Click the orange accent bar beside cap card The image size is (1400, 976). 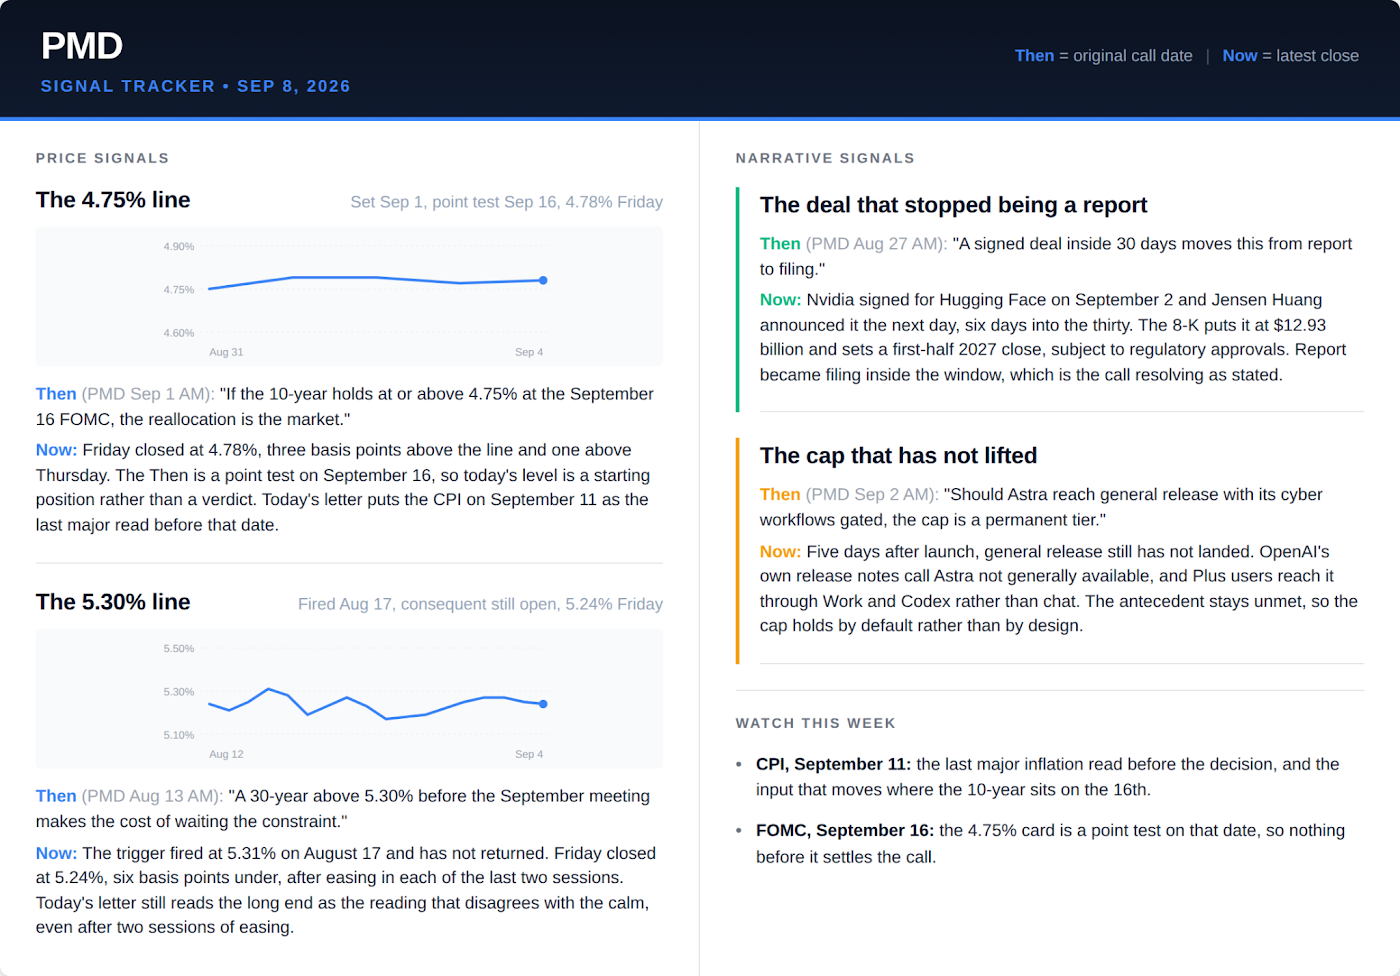(x=738, y=551)
